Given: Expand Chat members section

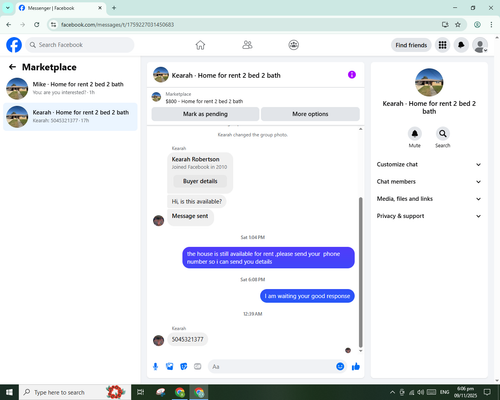Looking at the screenshot, I should pyautogui.click(x=429, y=182).
